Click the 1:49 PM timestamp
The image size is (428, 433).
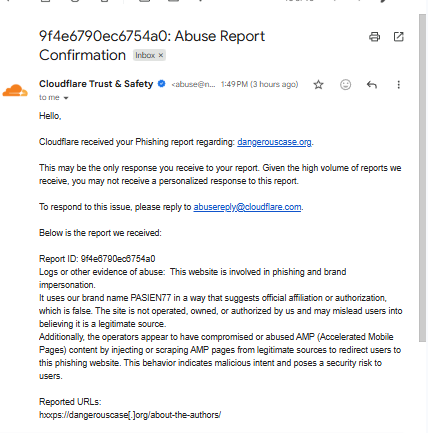pos(259,84)
